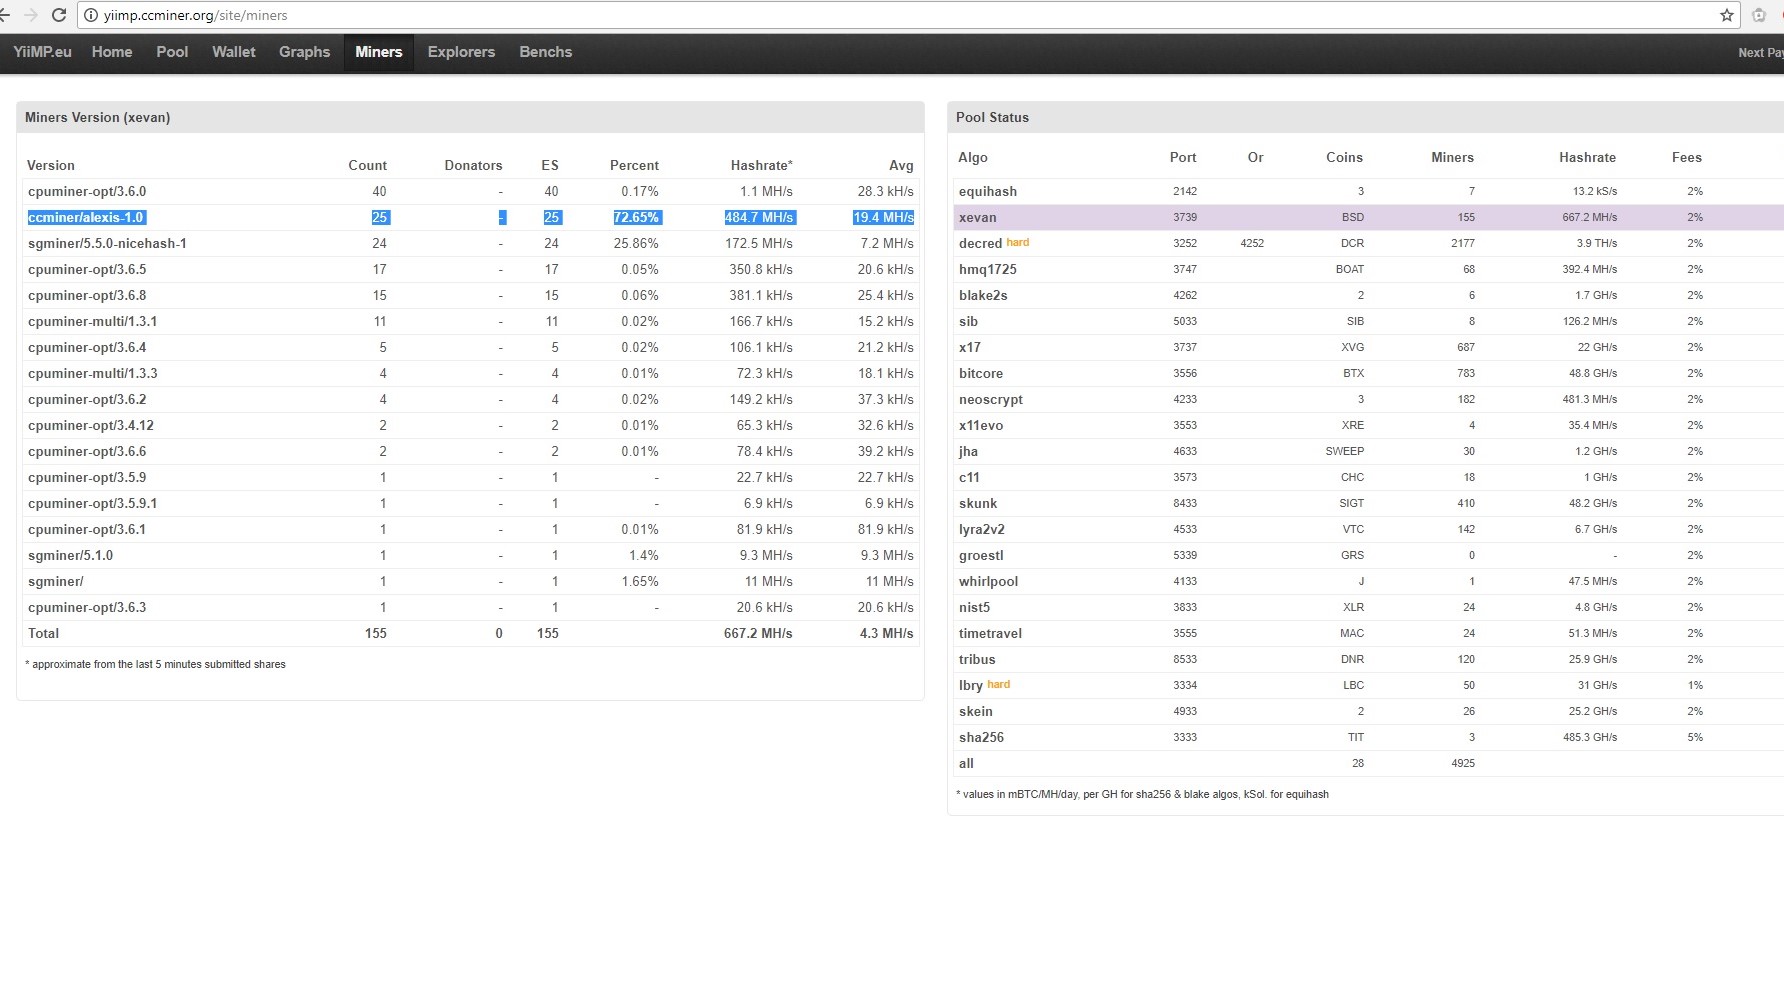Viewport: 1784px width, 1003px height.
Task: Open the Pool menu item
Action: pyautogui.click(x=172, y=52)
